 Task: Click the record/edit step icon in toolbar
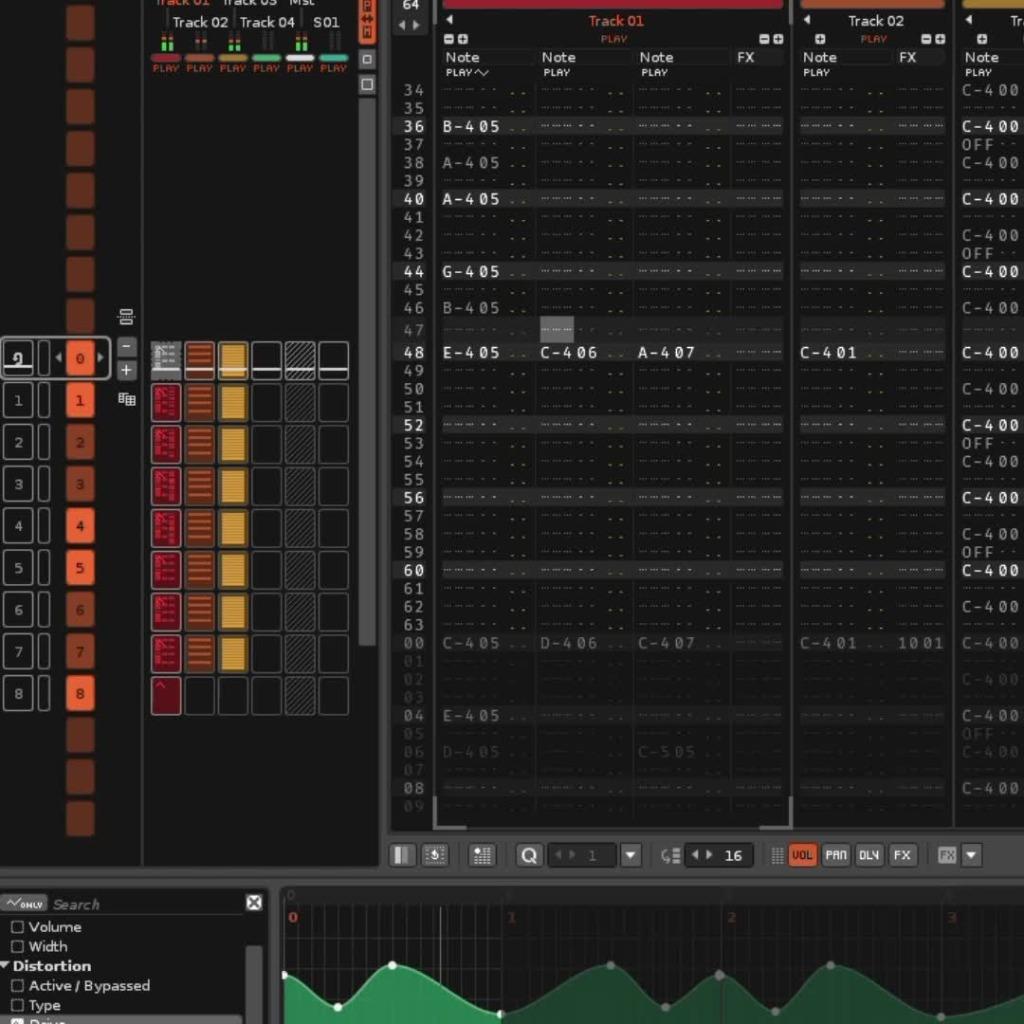(x=435, y=855)
